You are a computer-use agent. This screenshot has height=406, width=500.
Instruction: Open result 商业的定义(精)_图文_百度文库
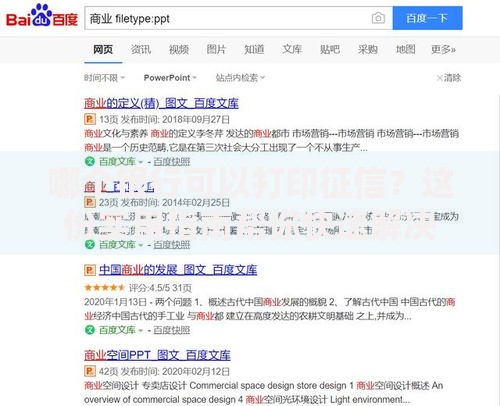(x=161, y=103)
